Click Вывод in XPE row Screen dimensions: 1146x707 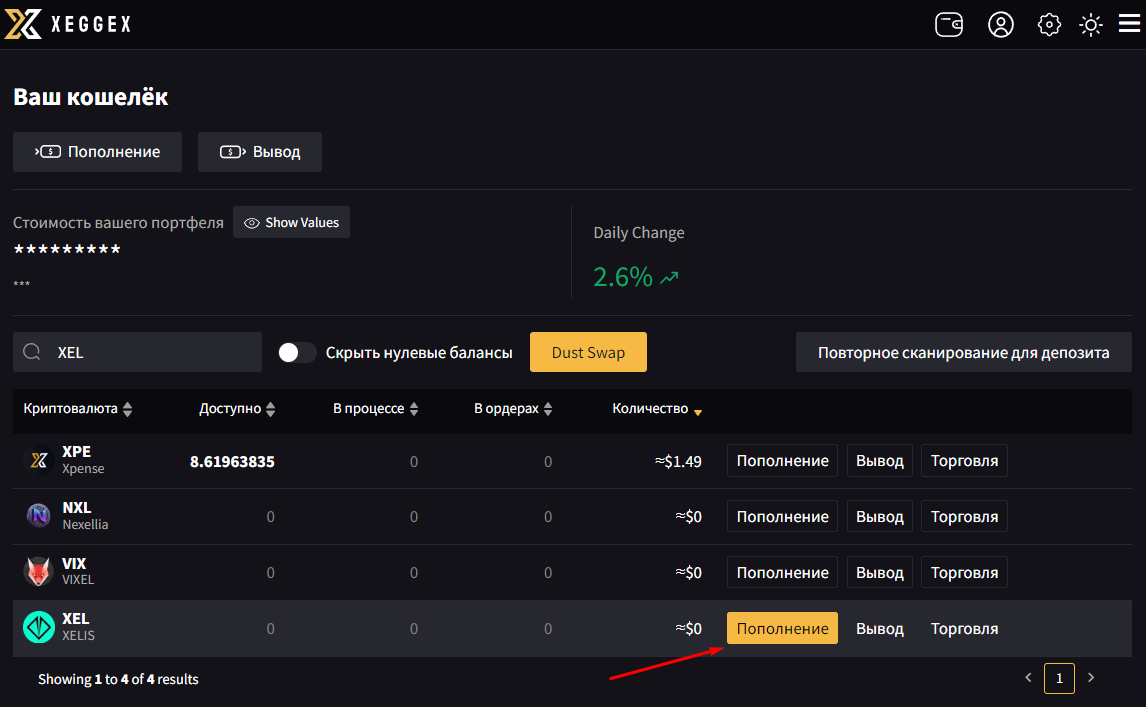click(x=880, y=461)
